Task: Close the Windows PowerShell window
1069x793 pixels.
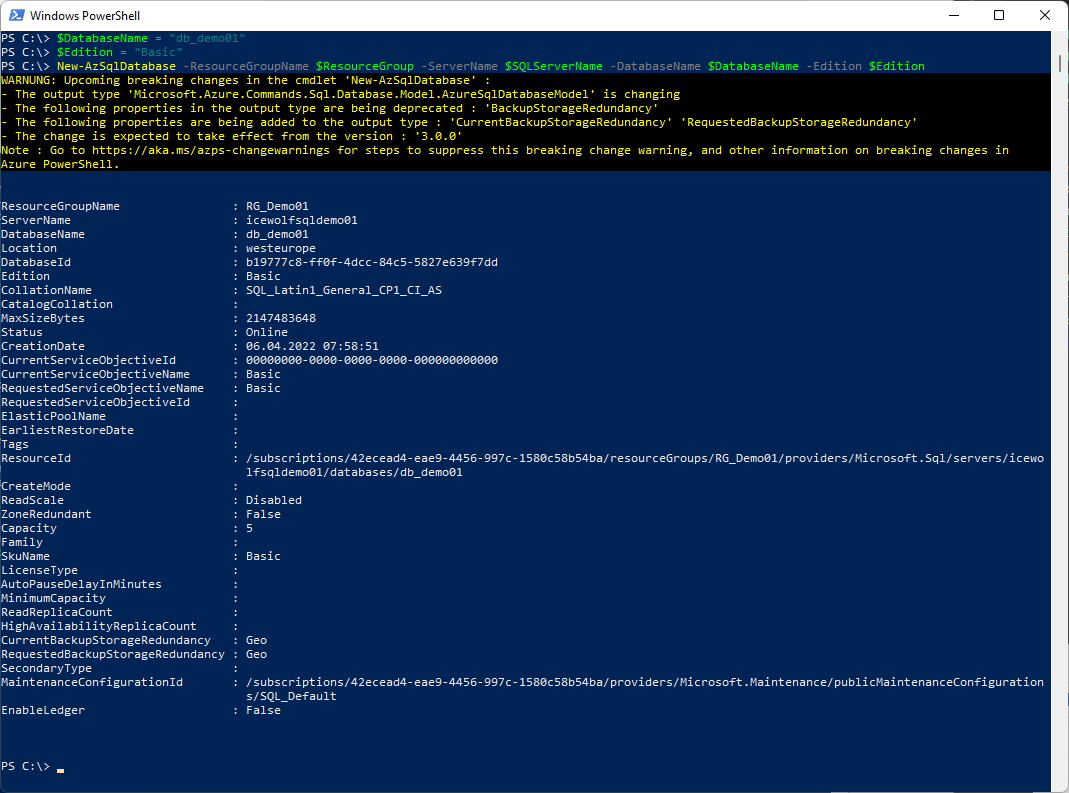Action: tap(1044, 15)
